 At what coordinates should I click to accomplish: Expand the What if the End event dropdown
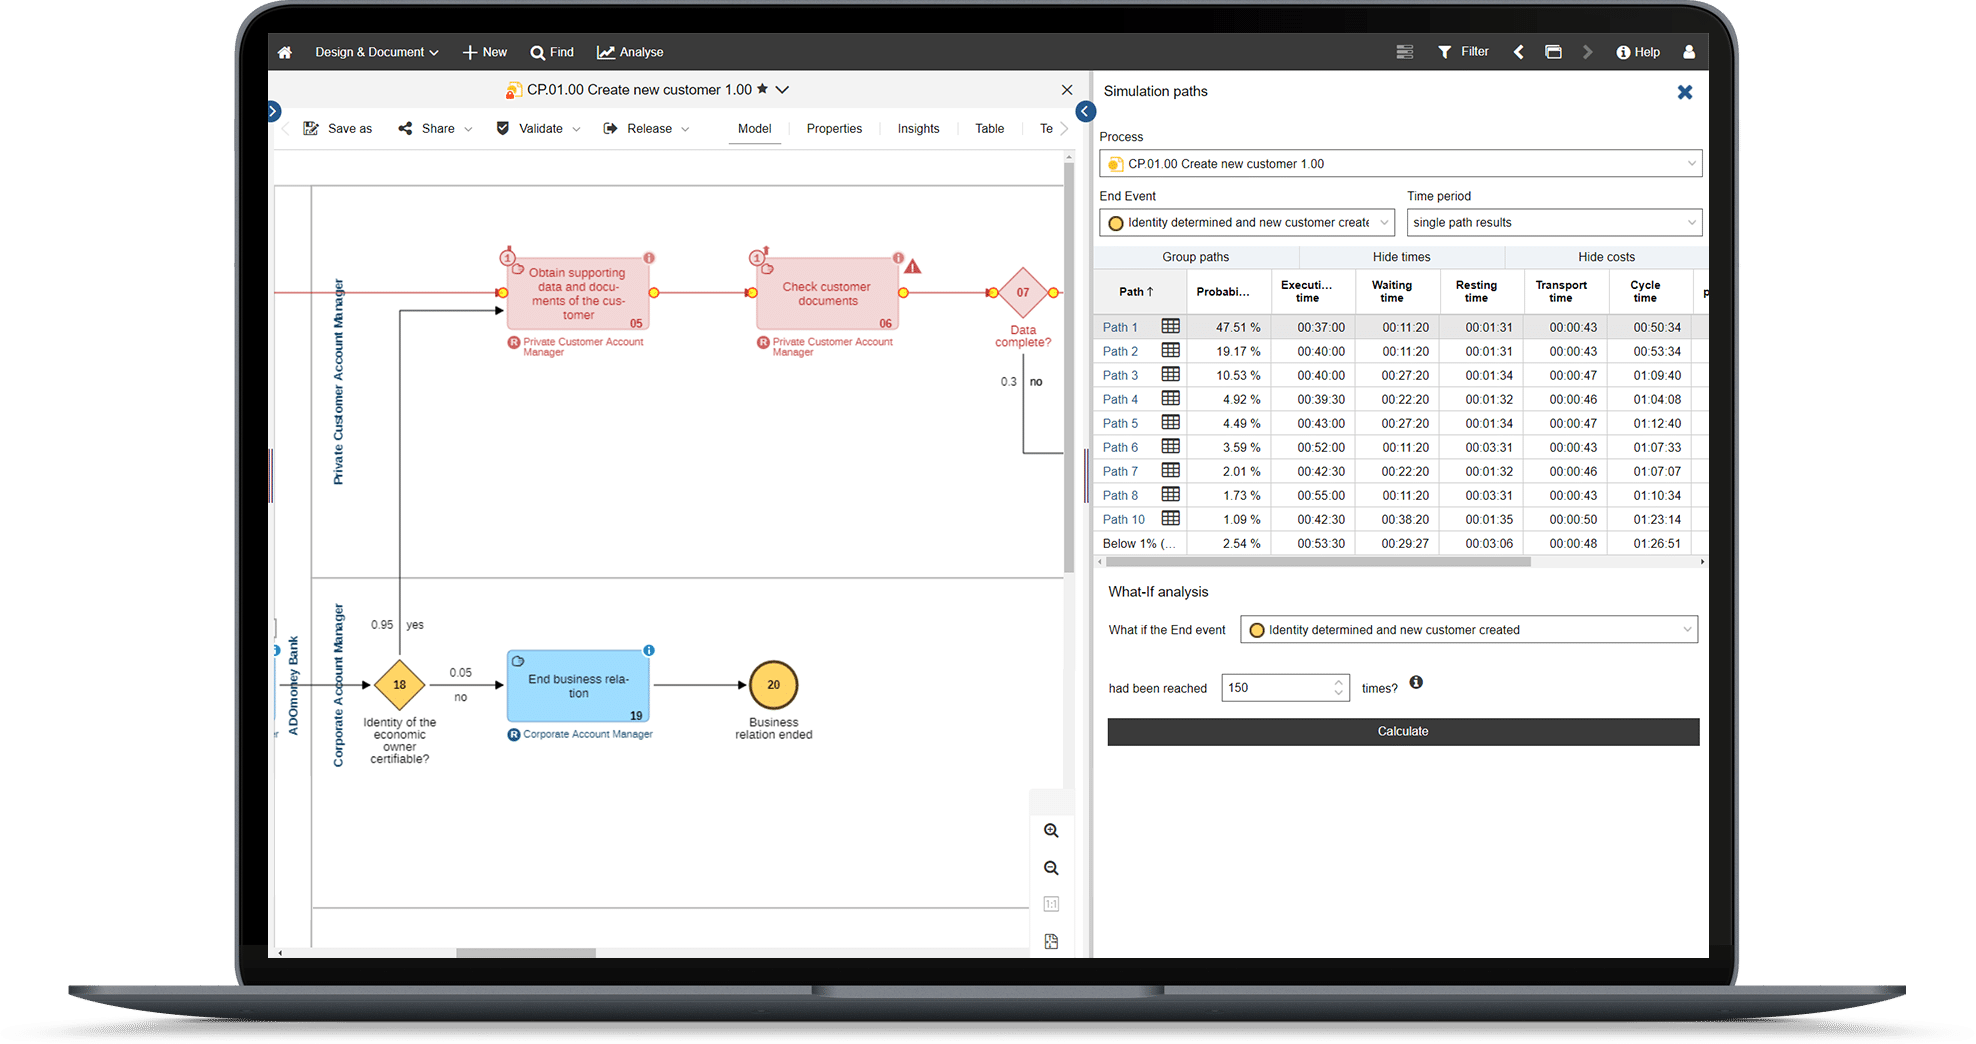[x=1686, y=630]
